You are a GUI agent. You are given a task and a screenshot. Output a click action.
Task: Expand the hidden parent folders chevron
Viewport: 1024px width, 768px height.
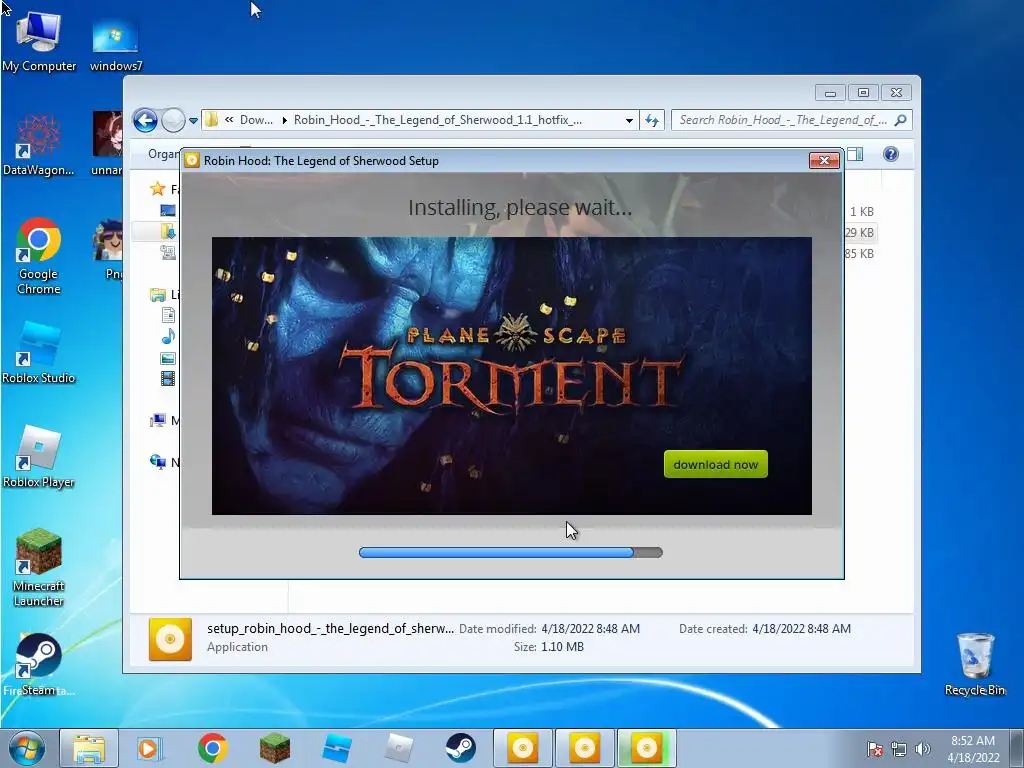point(229,120)
